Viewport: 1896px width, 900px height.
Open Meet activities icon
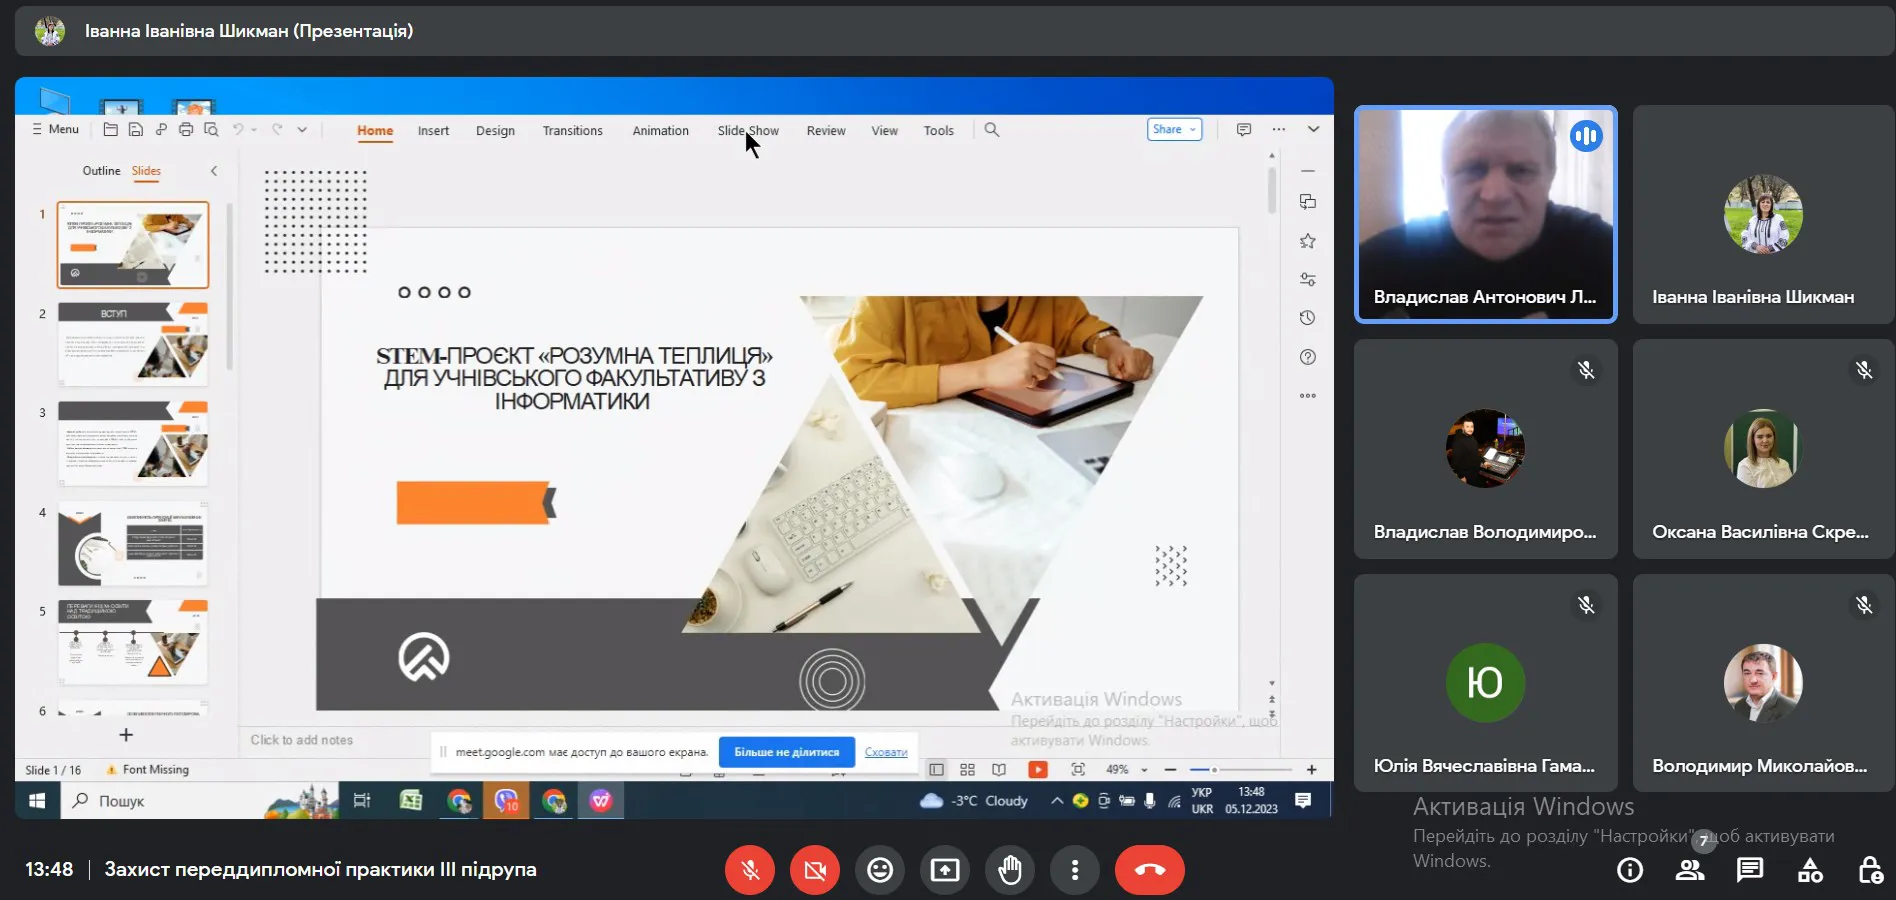pyautogui.click(x=1810, y=870)
